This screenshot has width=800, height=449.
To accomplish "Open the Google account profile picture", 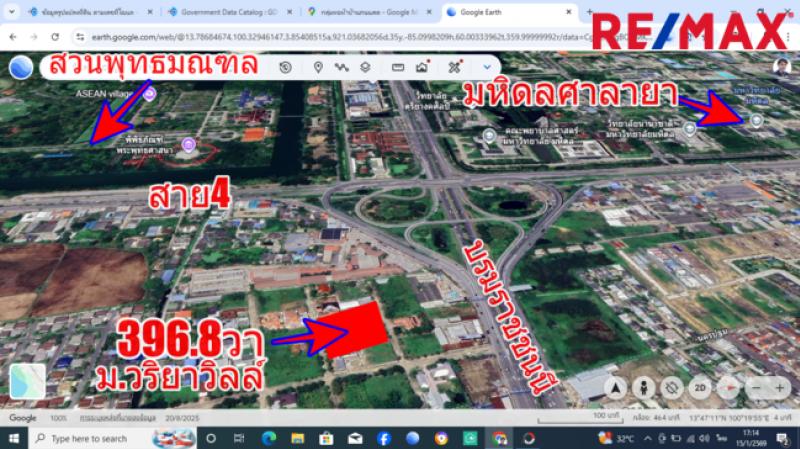I will 781,67.
